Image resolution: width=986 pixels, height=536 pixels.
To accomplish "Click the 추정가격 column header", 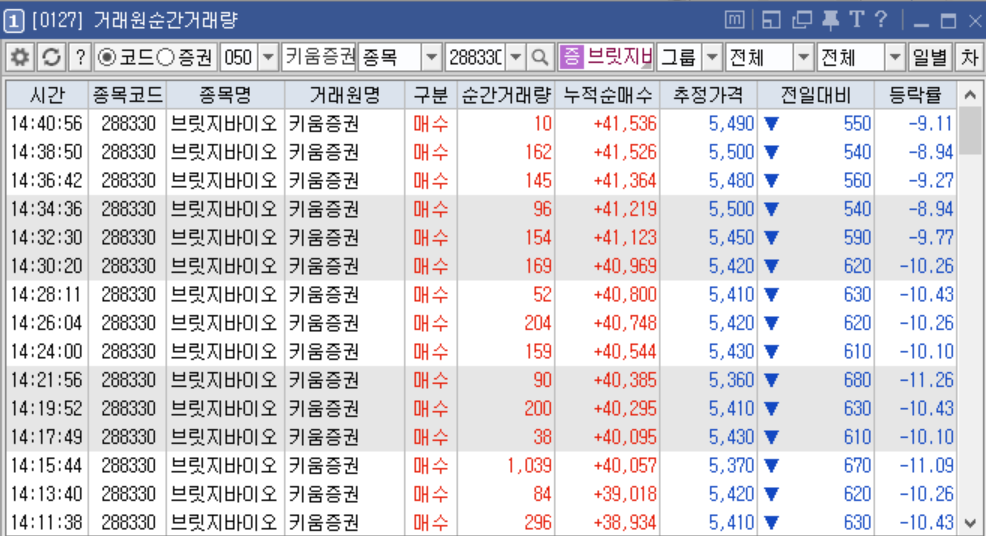I will tap(709, 95).
